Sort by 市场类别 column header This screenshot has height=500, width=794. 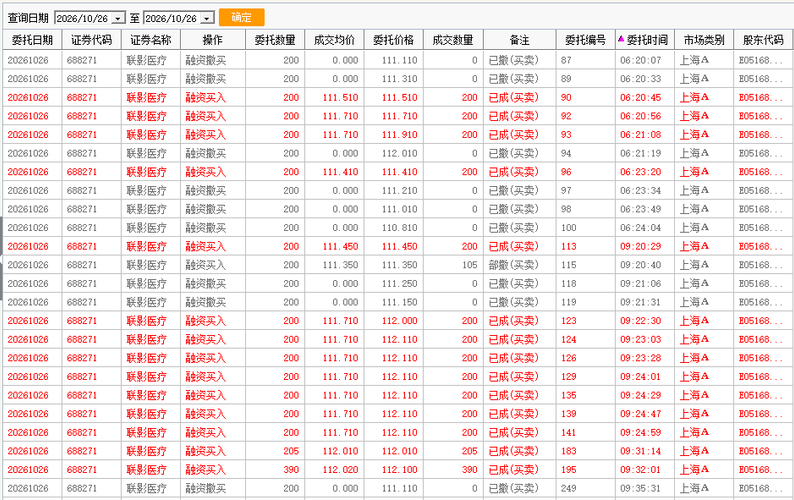coord(704,40)
